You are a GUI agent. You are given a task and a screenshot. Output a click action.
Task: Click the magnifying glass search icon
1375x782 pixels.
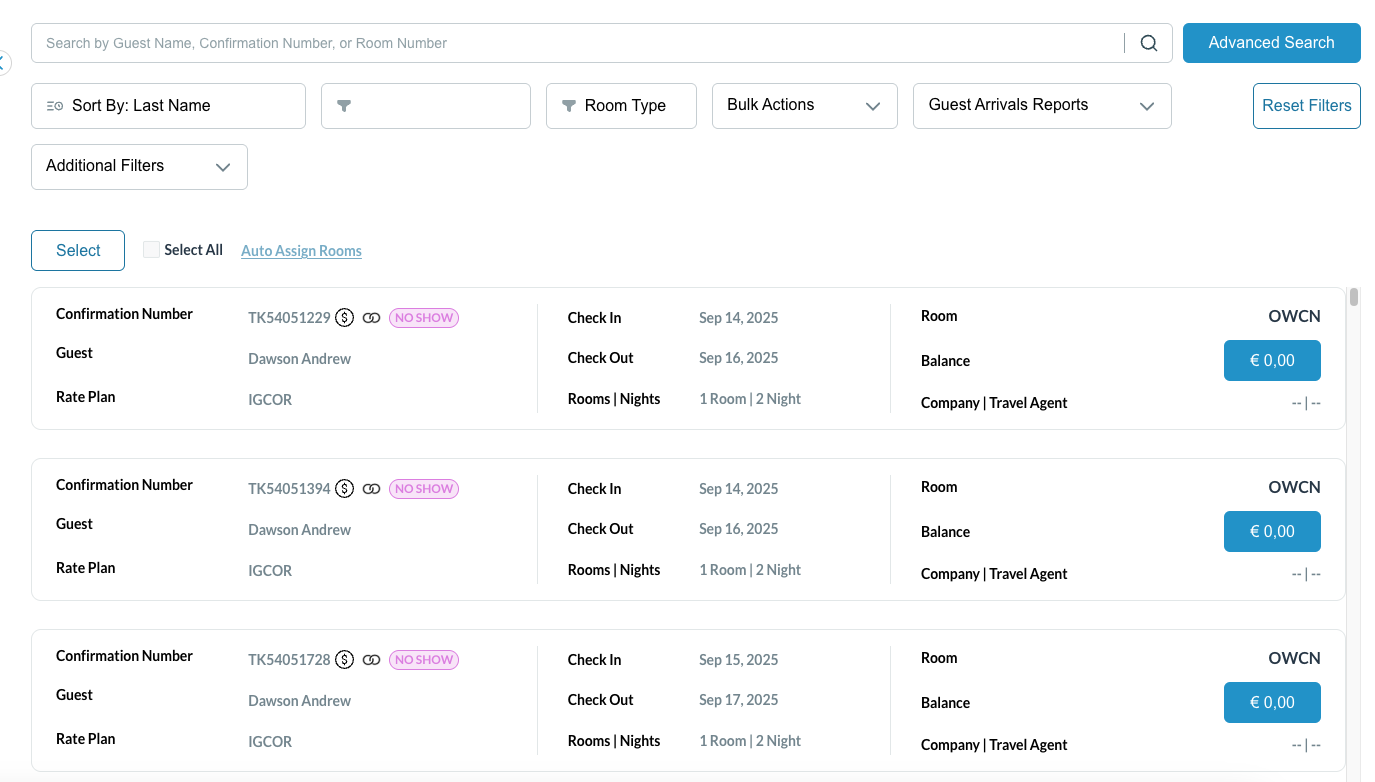pyautogui.click(x=1149, y=43)
